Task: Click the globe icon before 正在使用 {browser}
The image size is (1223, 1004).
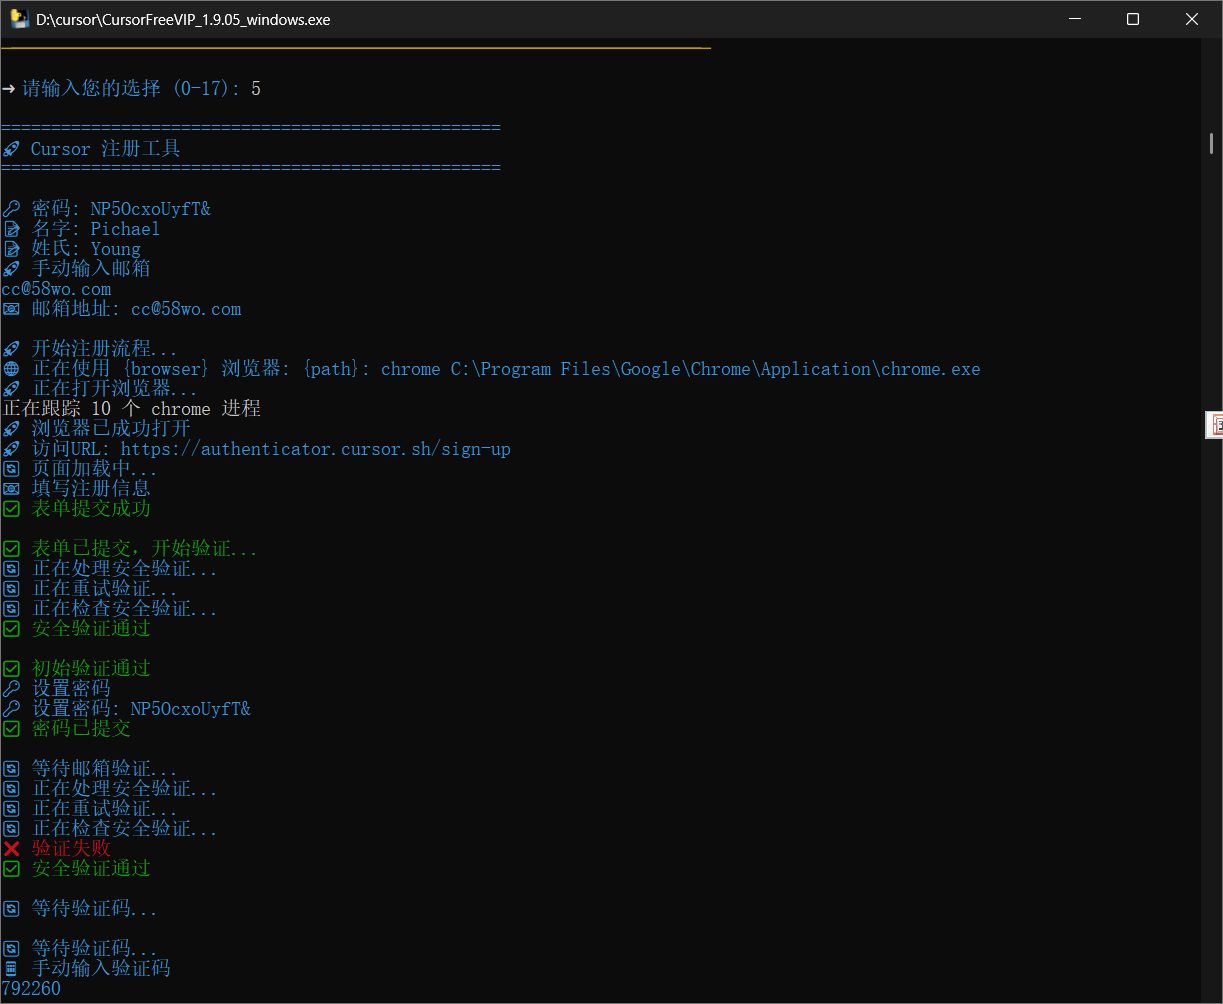Action: (11, 369)
